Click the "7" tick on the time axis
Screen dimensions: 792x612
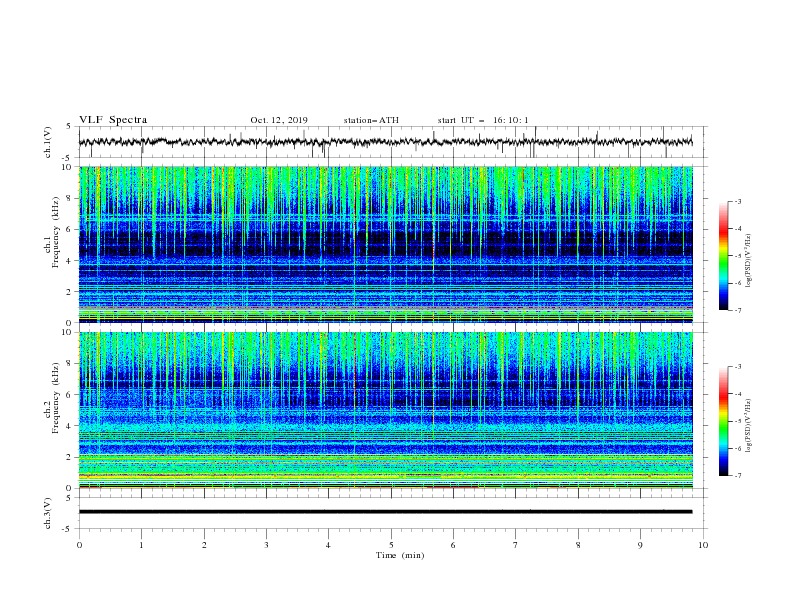[x=516, y=545]
